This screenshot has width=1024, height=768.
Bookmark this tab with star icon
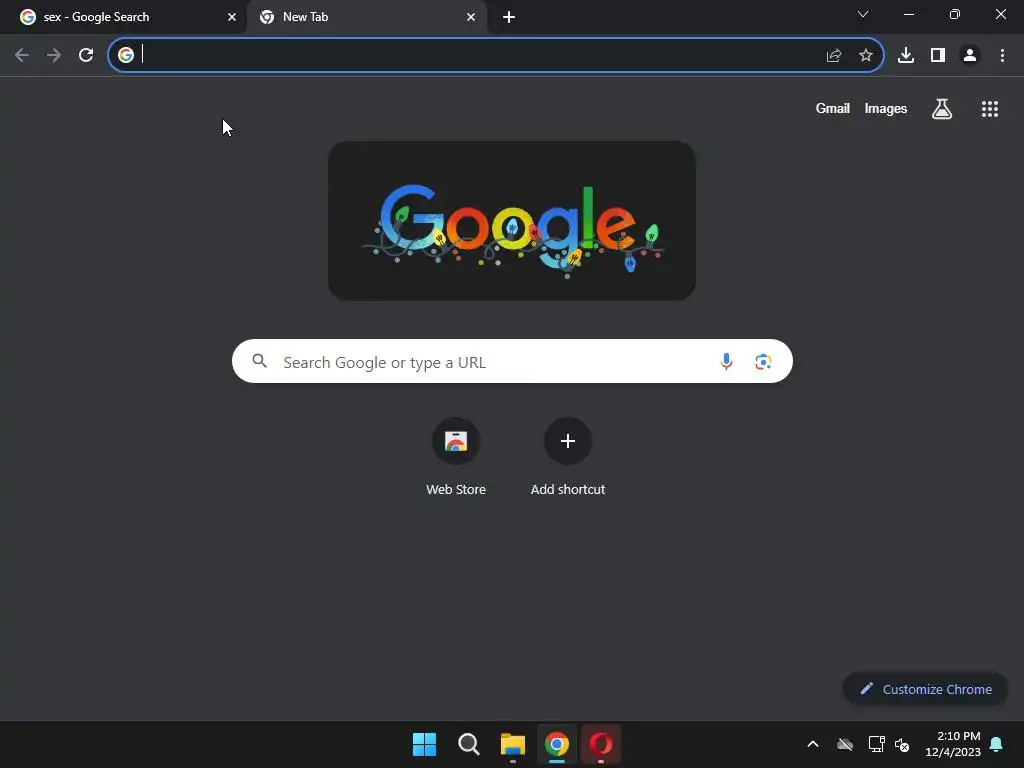coord(866,56)
